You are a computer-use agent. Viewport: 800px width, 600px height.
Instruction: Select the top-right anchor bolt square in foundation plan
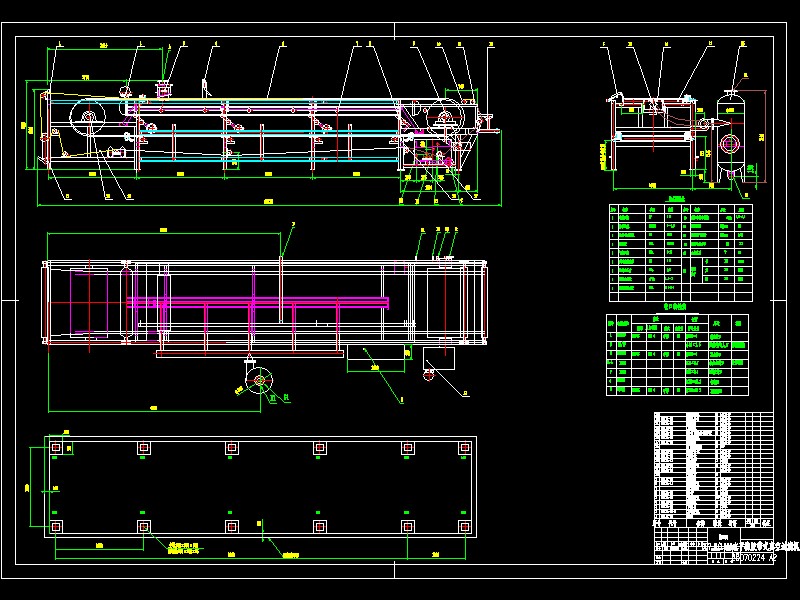pyautogui.click(x=464, y=447)
